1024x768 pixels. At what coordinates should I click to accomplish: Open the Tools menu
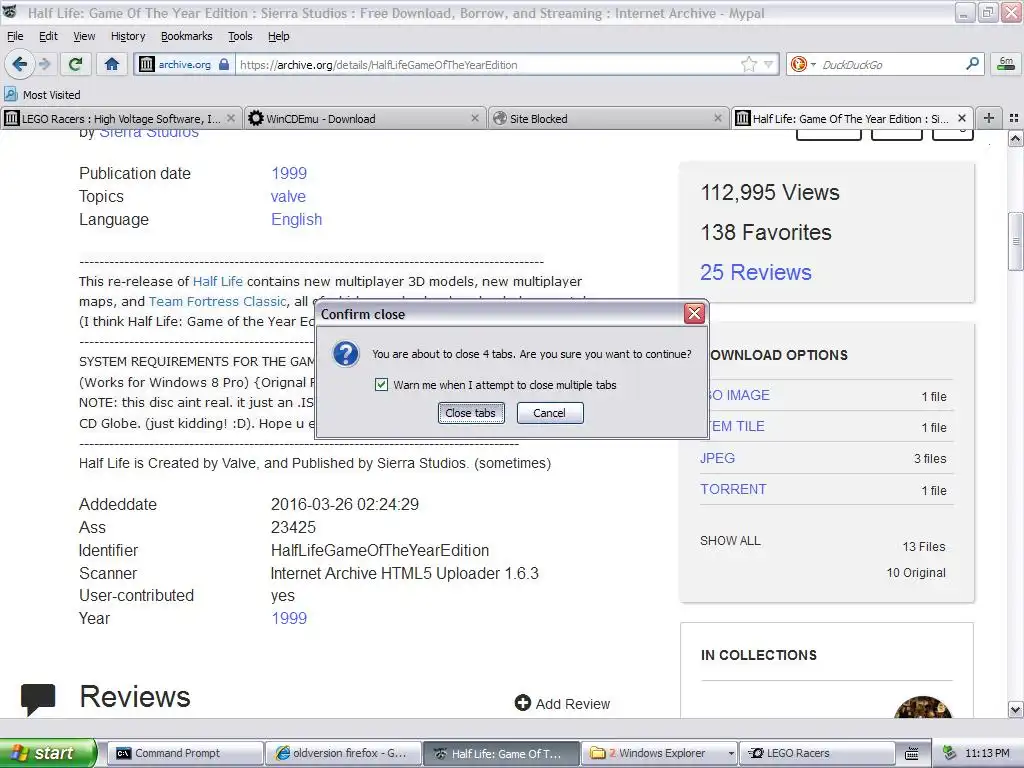click(x=240, y=36)
